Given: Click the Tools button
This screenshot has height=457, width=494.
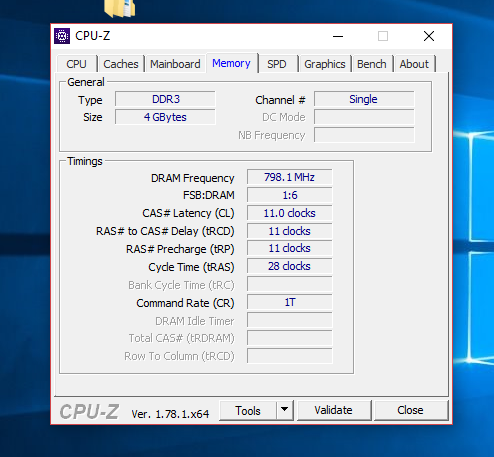Looking at the screenshot, I should pyautogui.click(x=248, y=411).
